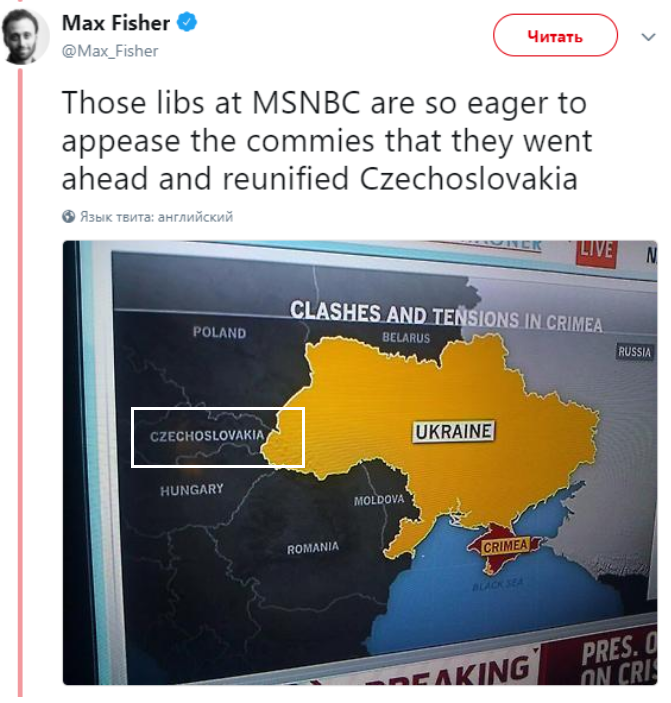This screenshot has height=703, width=671.
Task: Open the tweet options chevron dropdown
Action: tap(648, 37)
